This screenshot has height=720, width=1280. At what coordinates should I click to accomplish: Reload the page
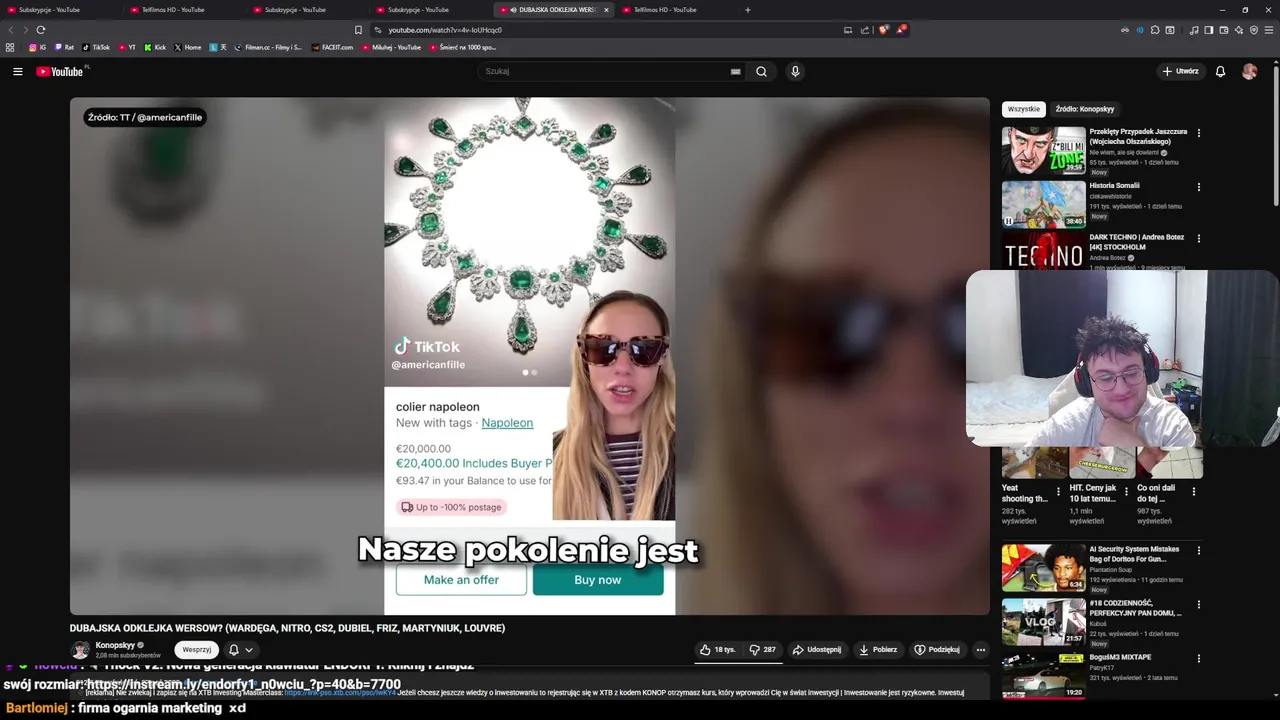(40, 30)
